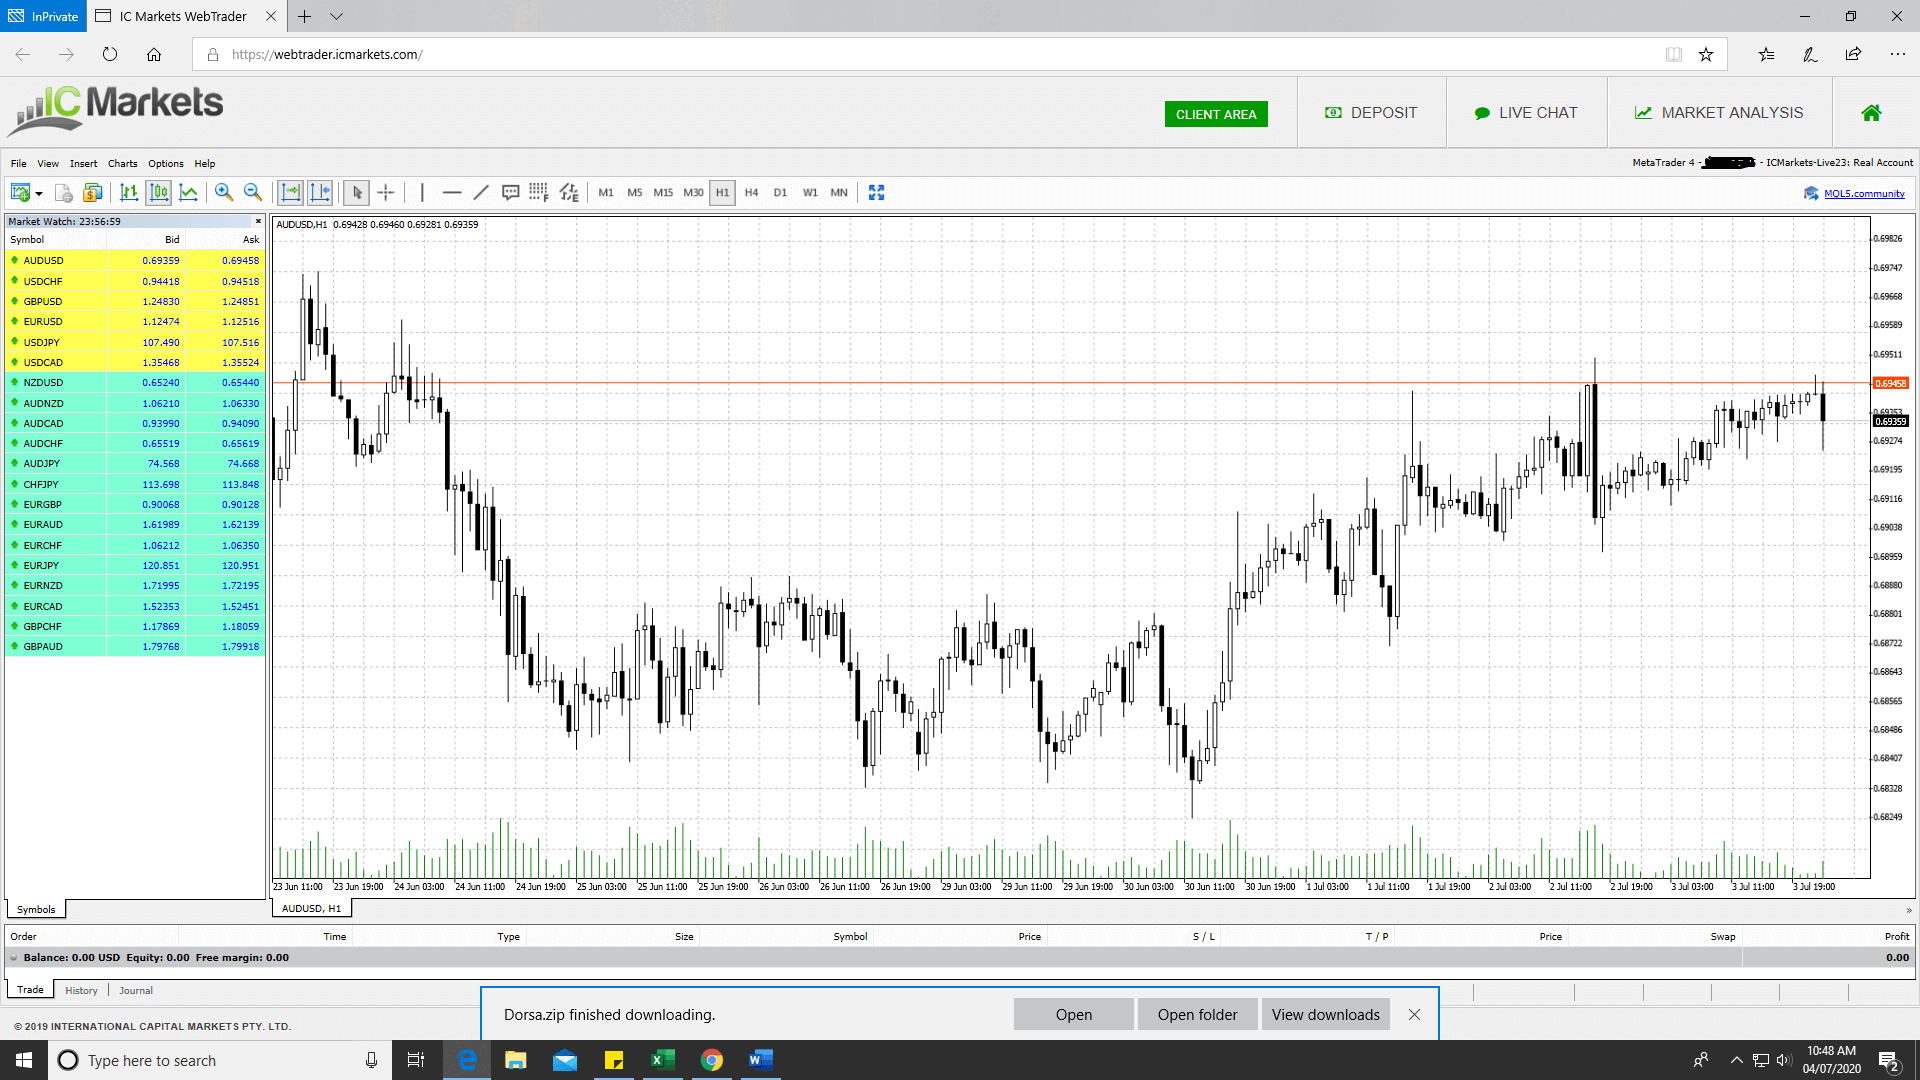Dismiss the download notification bar
Viewport: 1920px width, 1080px height.
click(1414, 1014)
